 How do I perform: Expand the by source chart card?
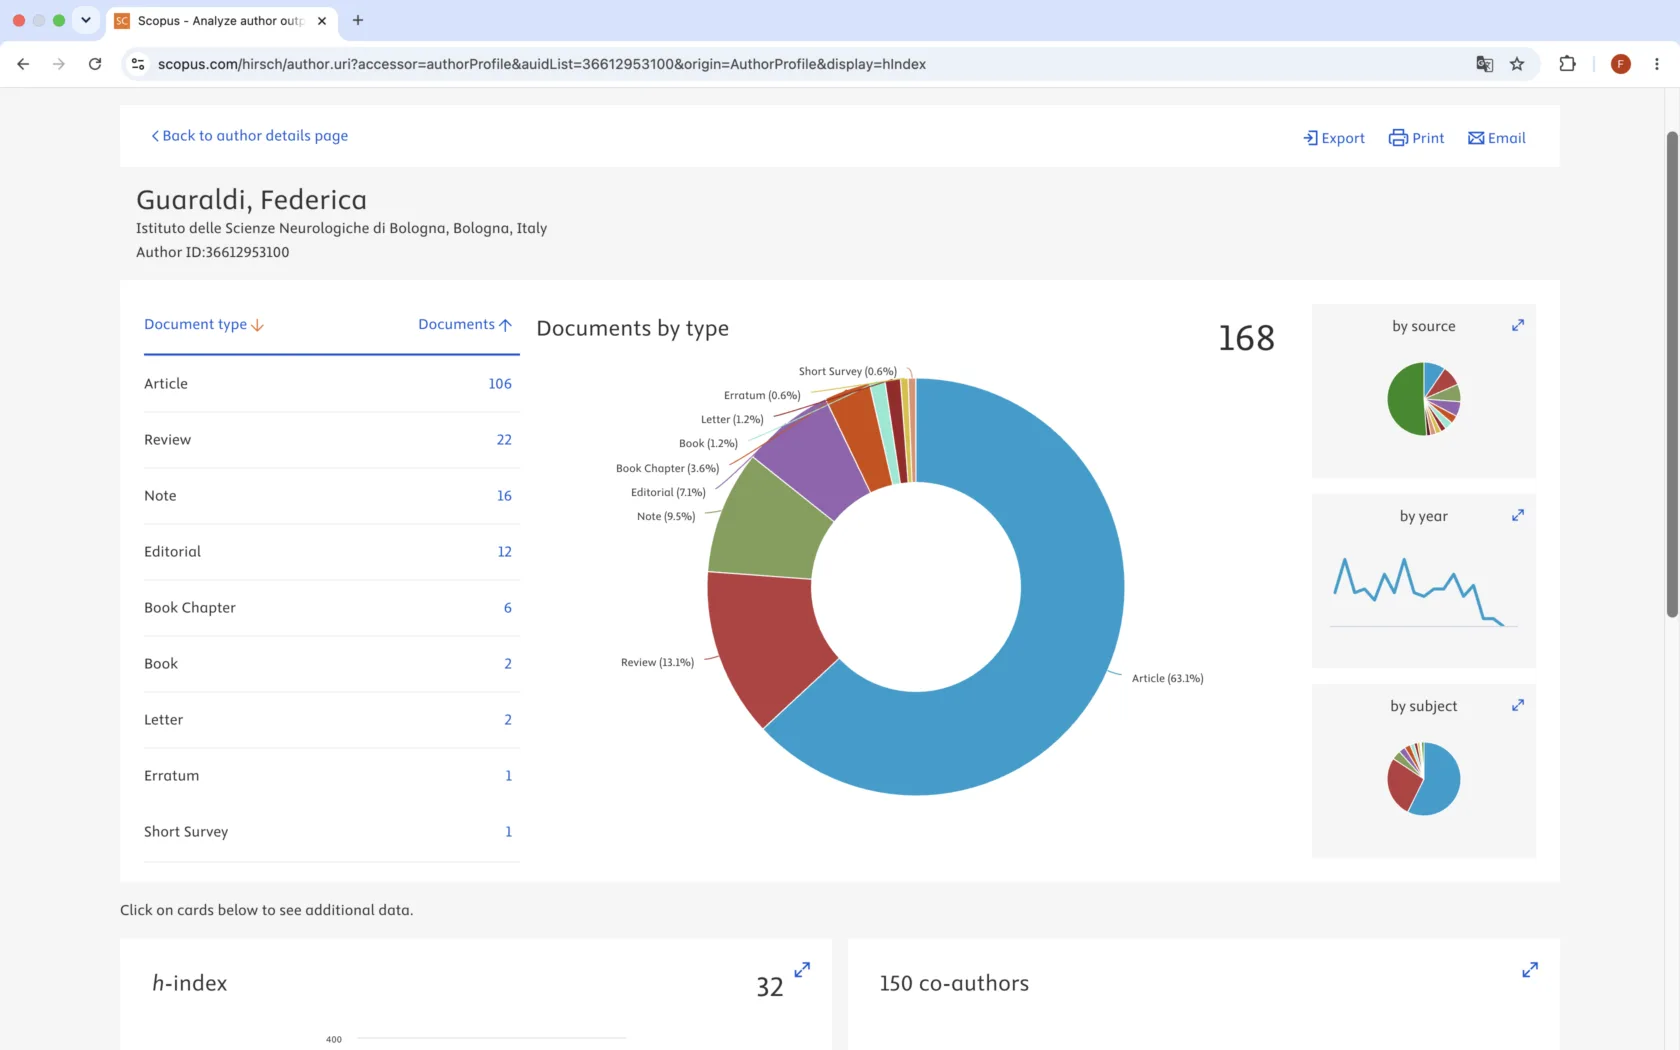click(x=1517, y=325)
